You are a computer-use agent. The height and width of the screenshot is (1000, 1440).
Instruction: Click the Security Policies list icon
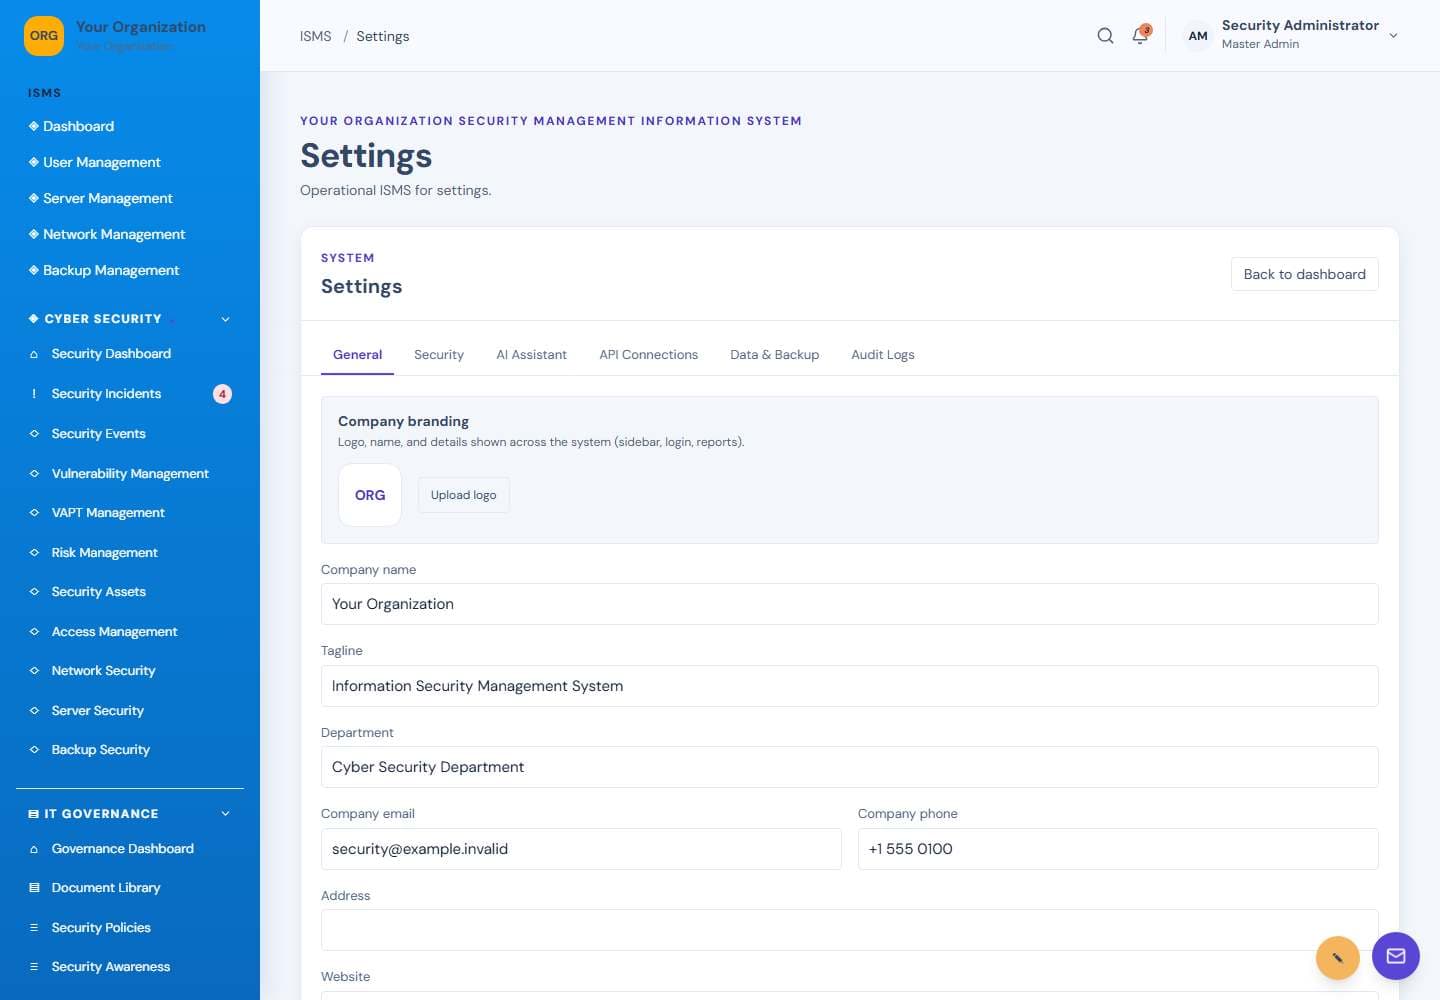(34, 928)
